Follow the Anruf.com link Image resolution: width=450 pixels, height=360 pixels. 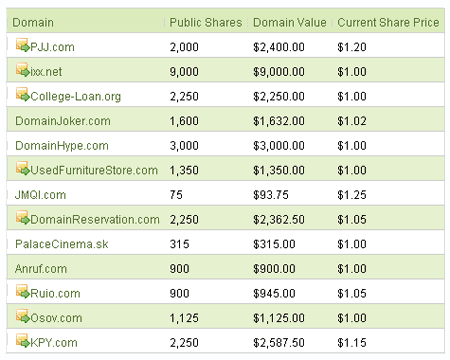[x=41, y=269]
